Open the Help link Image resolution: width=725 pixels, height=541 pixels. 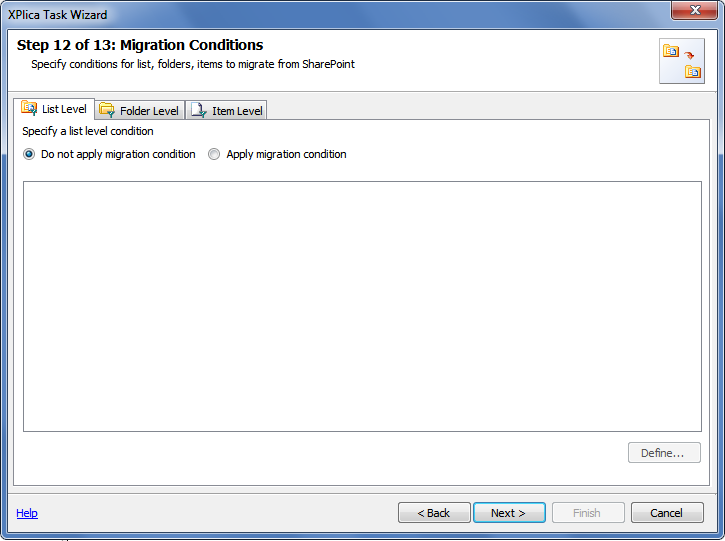27,513
